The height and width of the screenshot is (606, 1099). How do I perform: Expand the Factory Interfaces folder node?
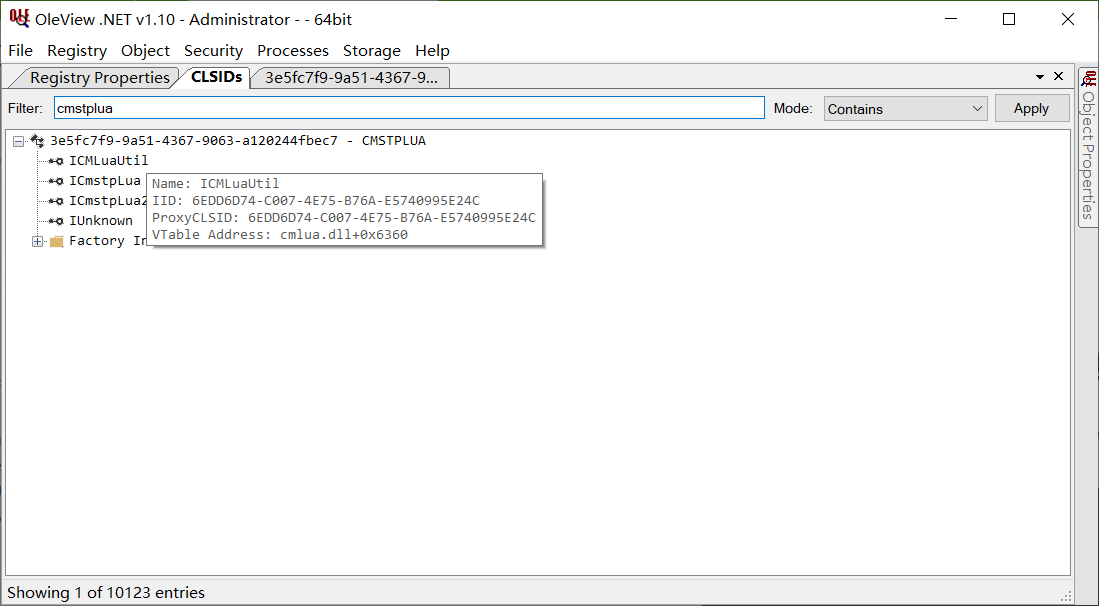[37, 242]
